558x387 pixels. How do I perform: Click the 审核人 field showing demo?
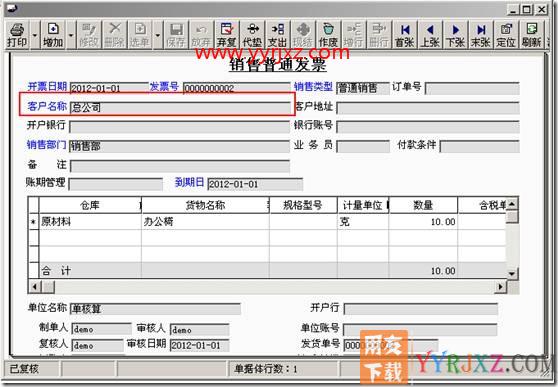[200, 330]
